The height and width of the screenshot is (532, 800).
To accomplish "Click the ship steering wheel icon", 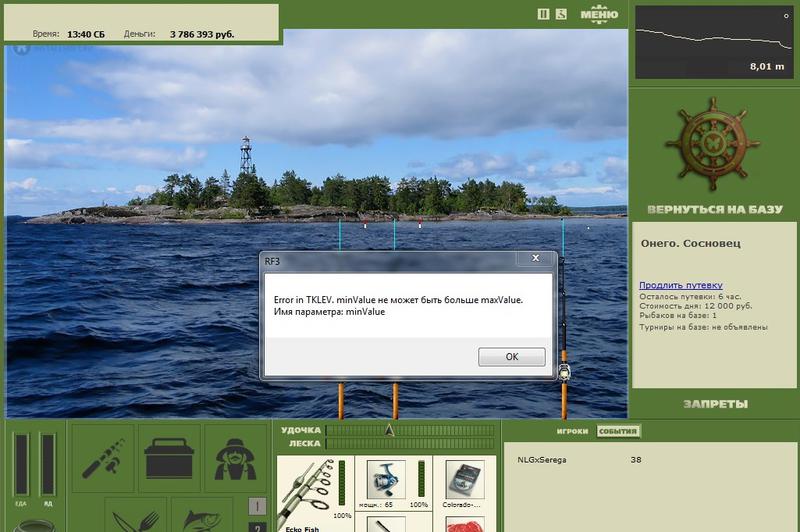I will click(713, 144).
